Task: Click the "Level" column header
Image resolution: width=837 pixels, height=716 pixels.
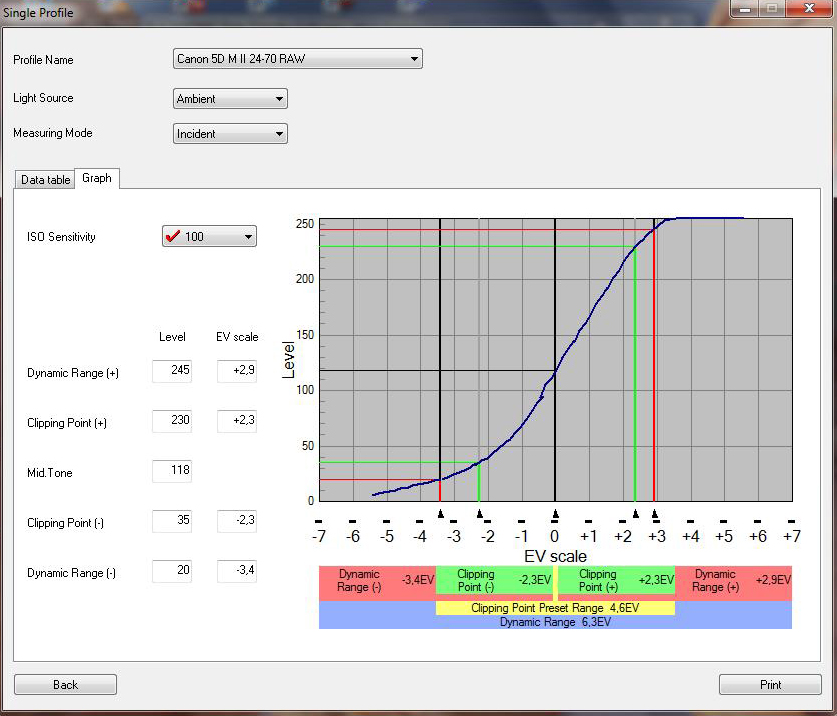Action: (x=172, y=337)
